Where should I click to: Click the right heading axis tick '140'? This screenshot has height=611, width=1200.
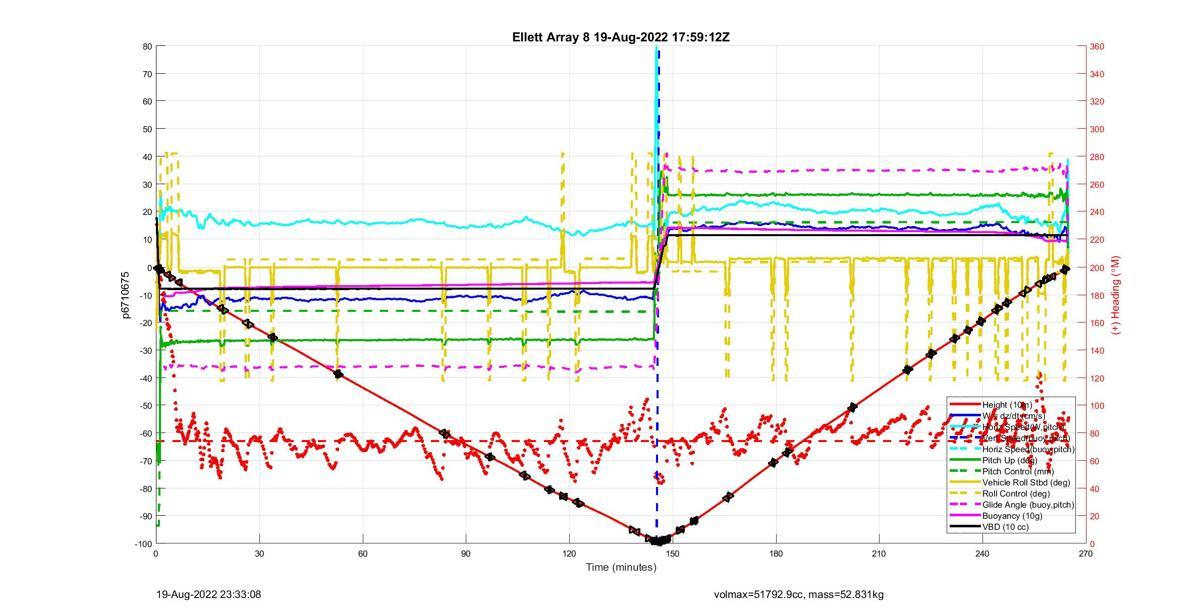tap(1097, 350)
